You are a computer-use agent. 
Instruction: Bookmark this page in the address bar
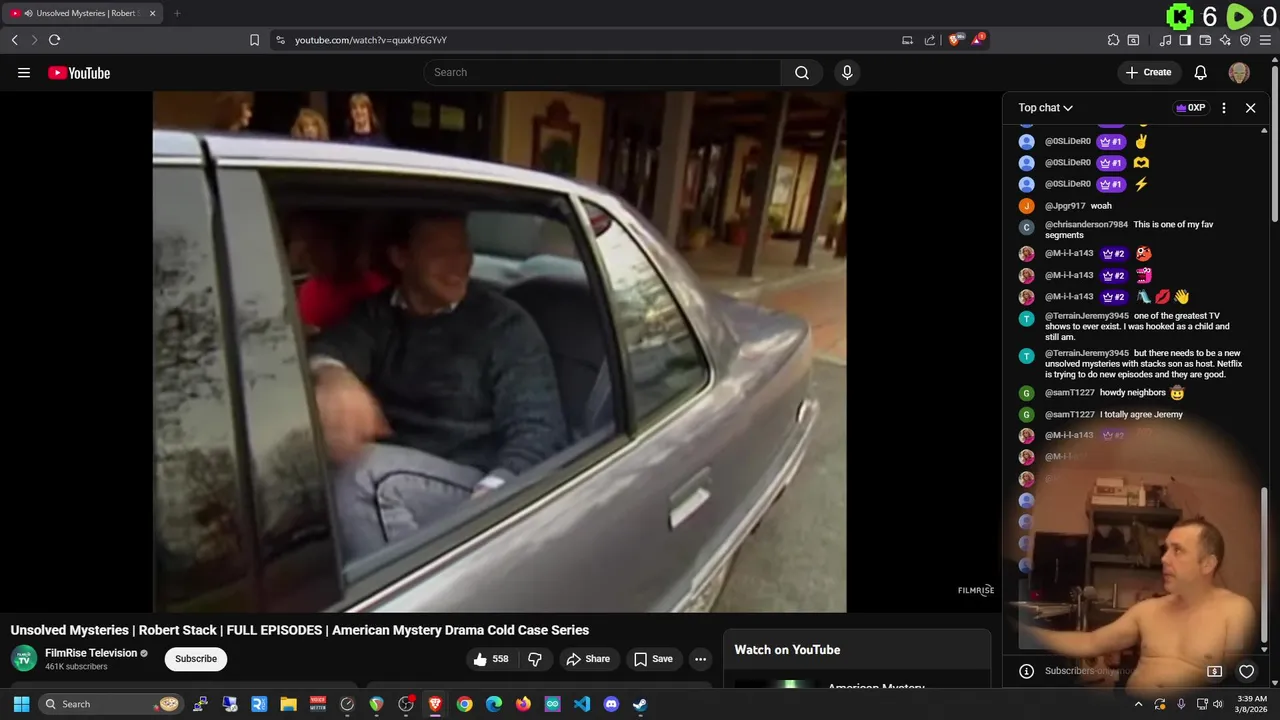point(254,40)
